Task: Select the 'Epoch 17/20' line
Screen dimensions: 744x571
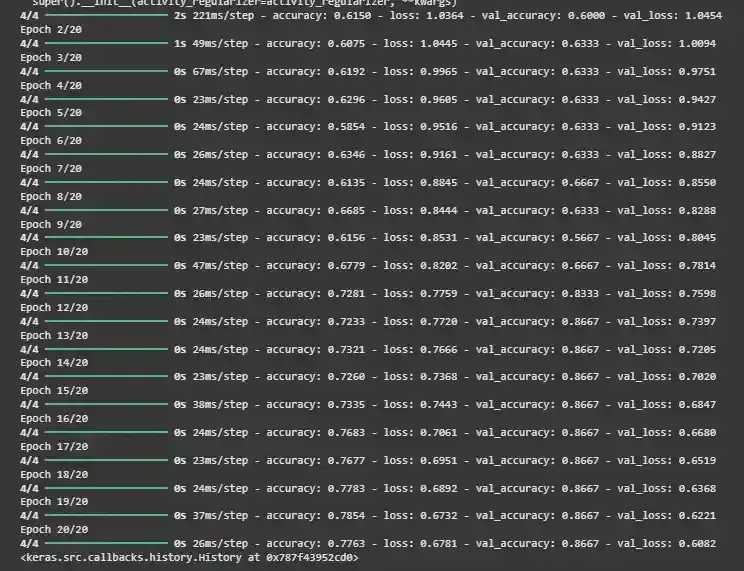Action: (54, 447)
